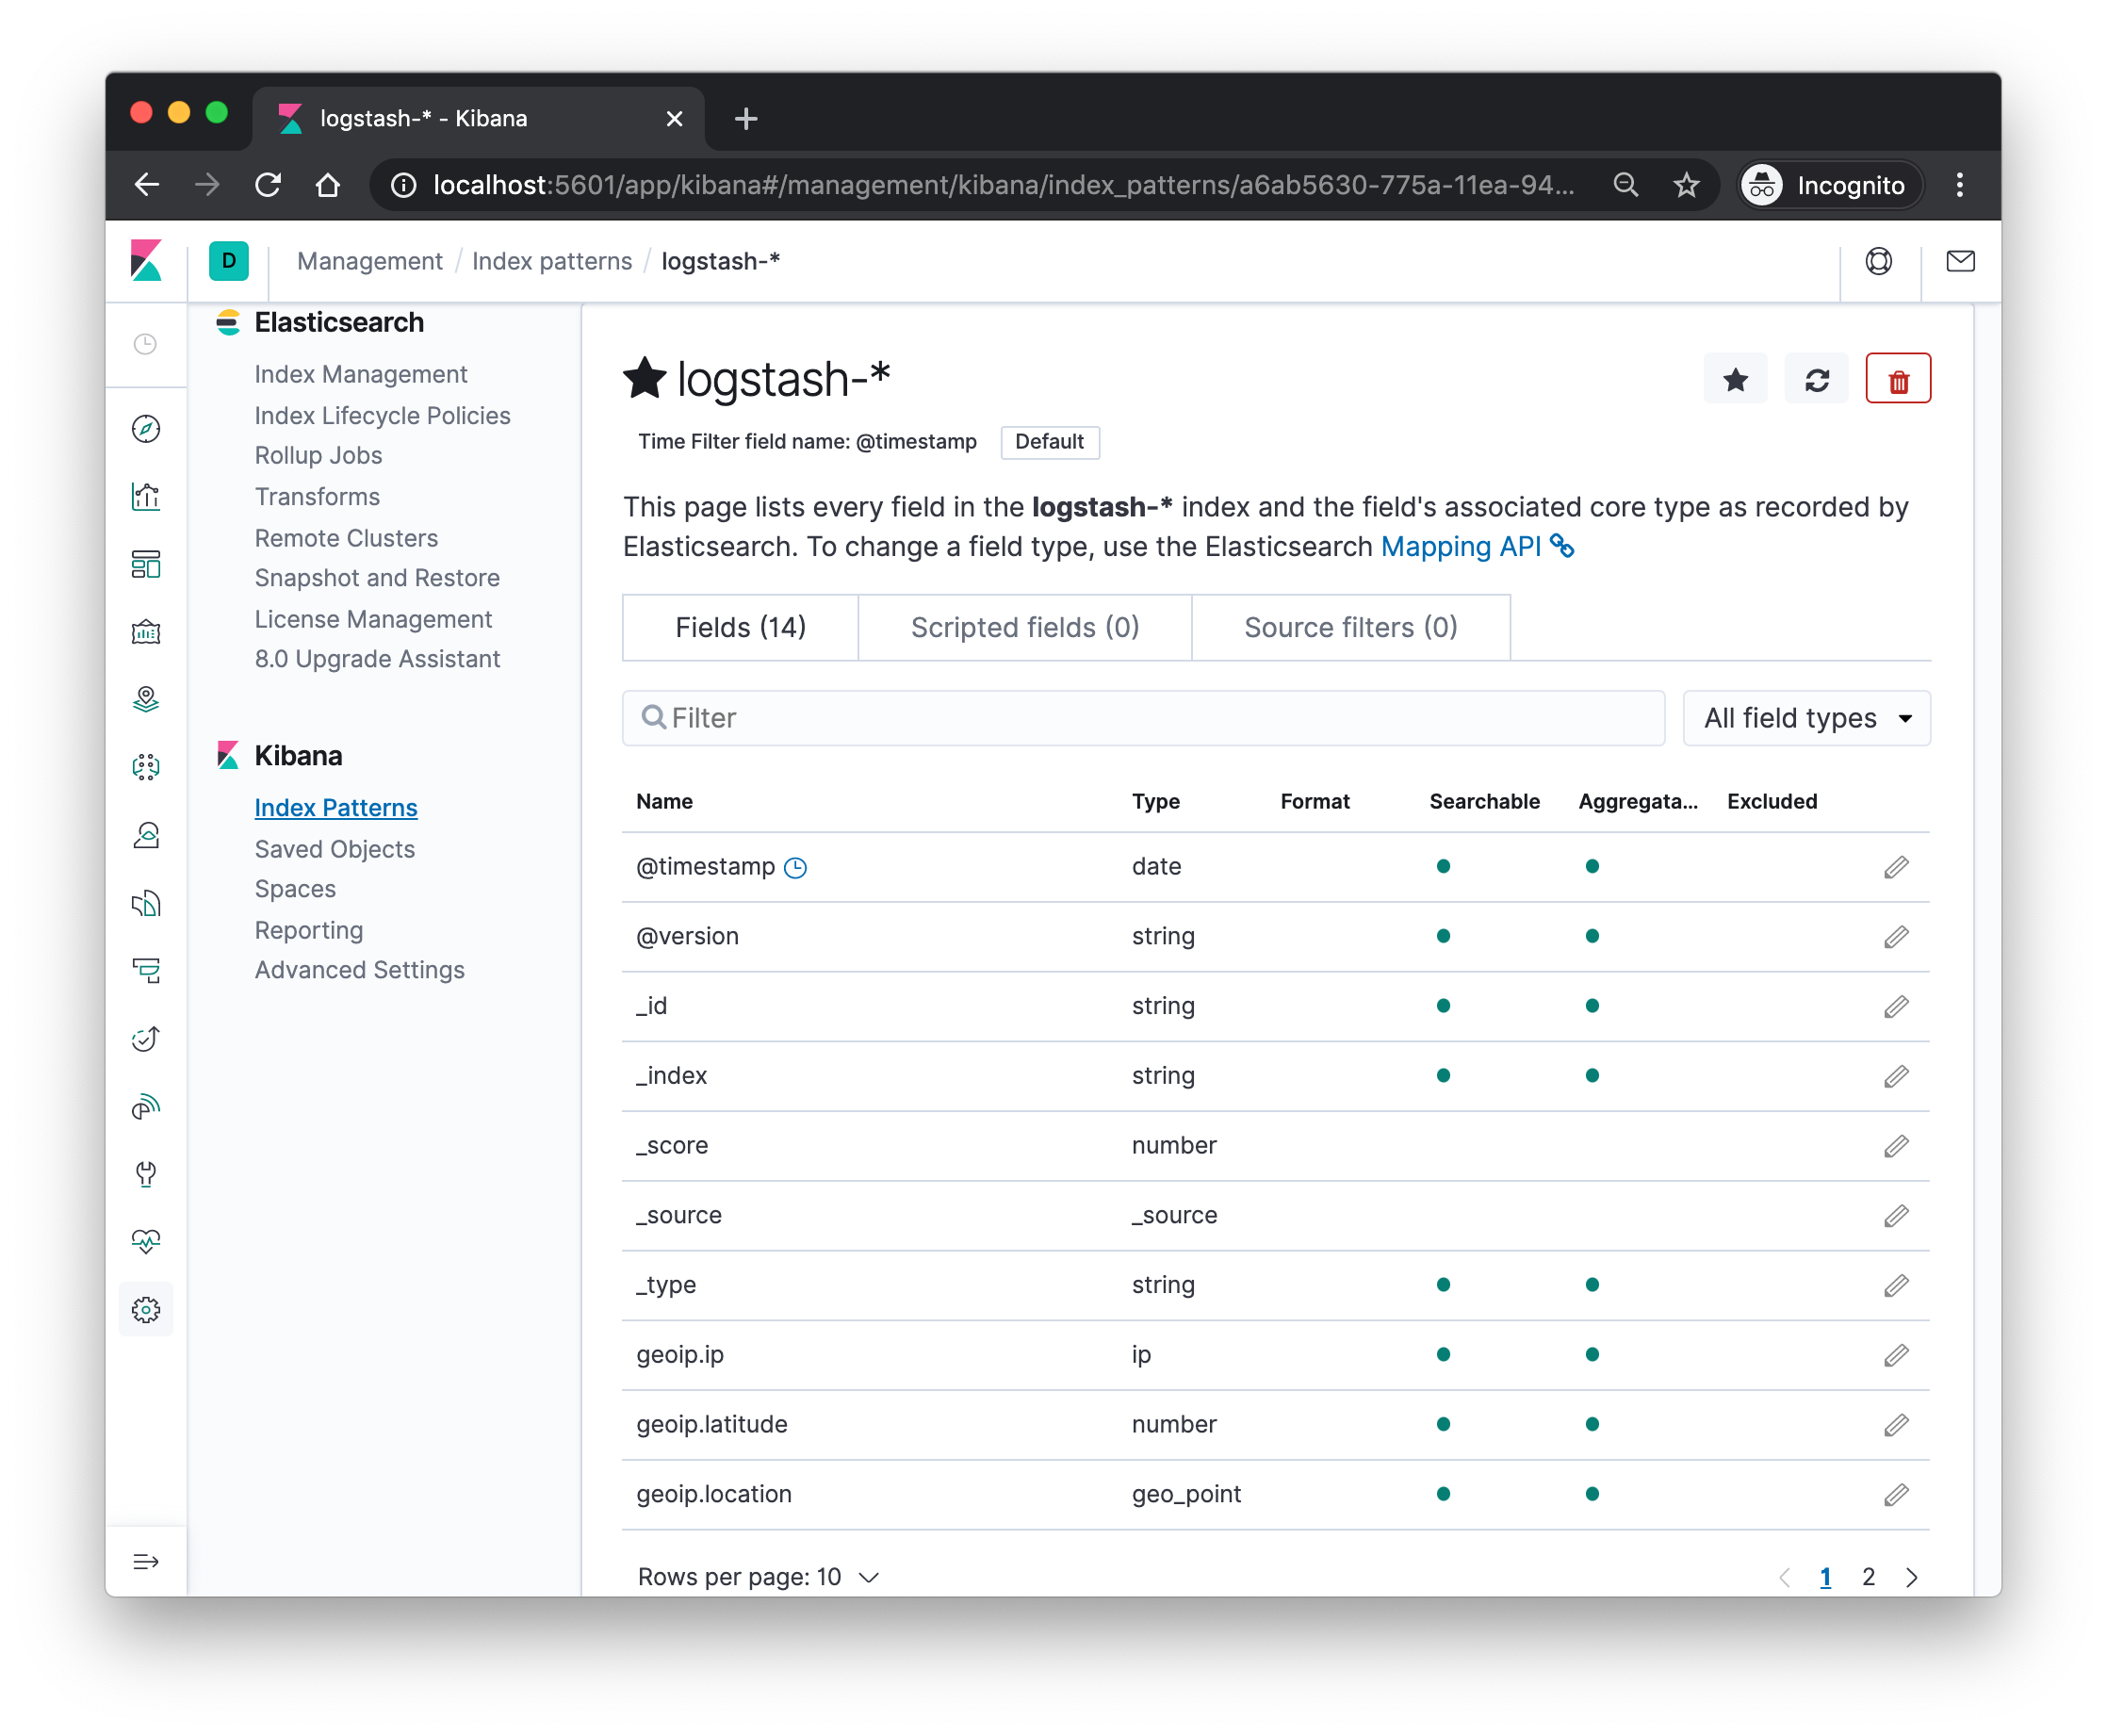Viewport: 2107px width, 1736px height.
Task: Open the newsfeed mail icon
Action: click(x=1960, y=261)
